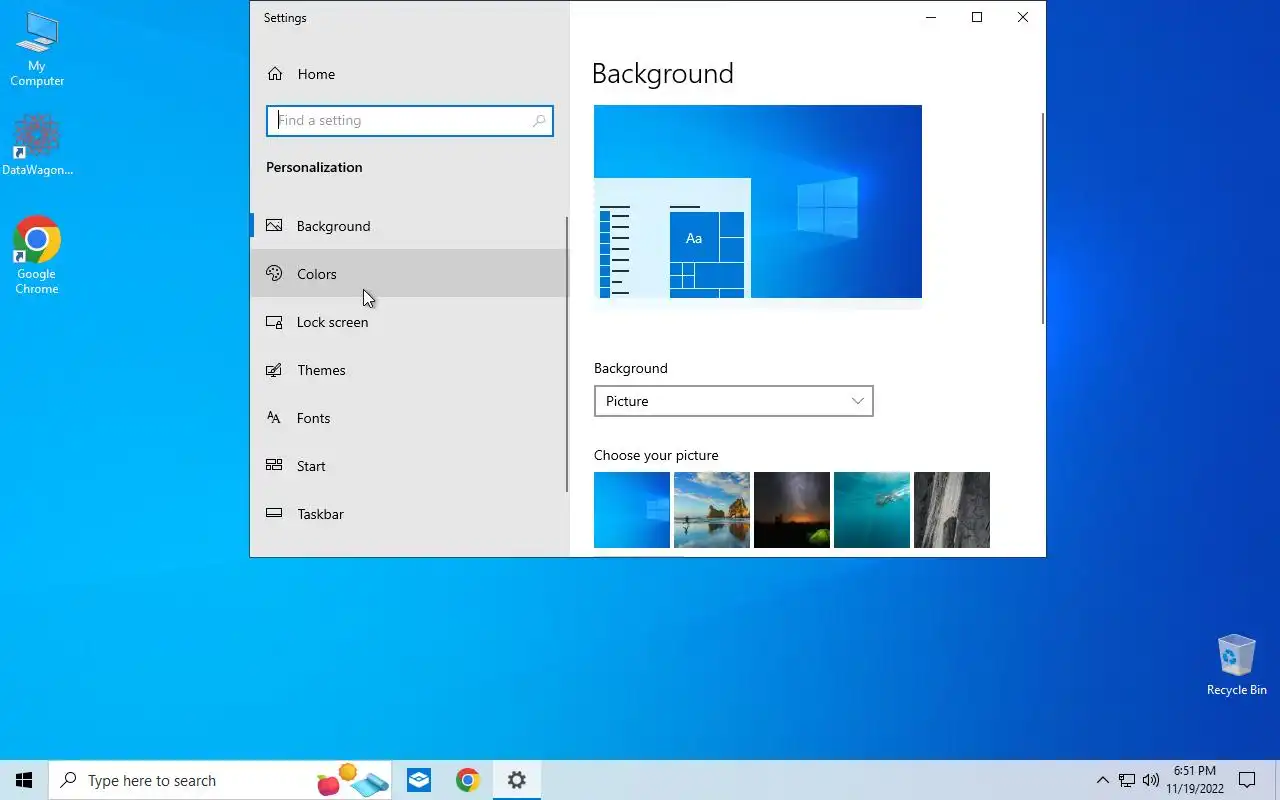Open the Windows Start menu button
This screenshot has height=800, width=1280.
click(x=24, y=780)
